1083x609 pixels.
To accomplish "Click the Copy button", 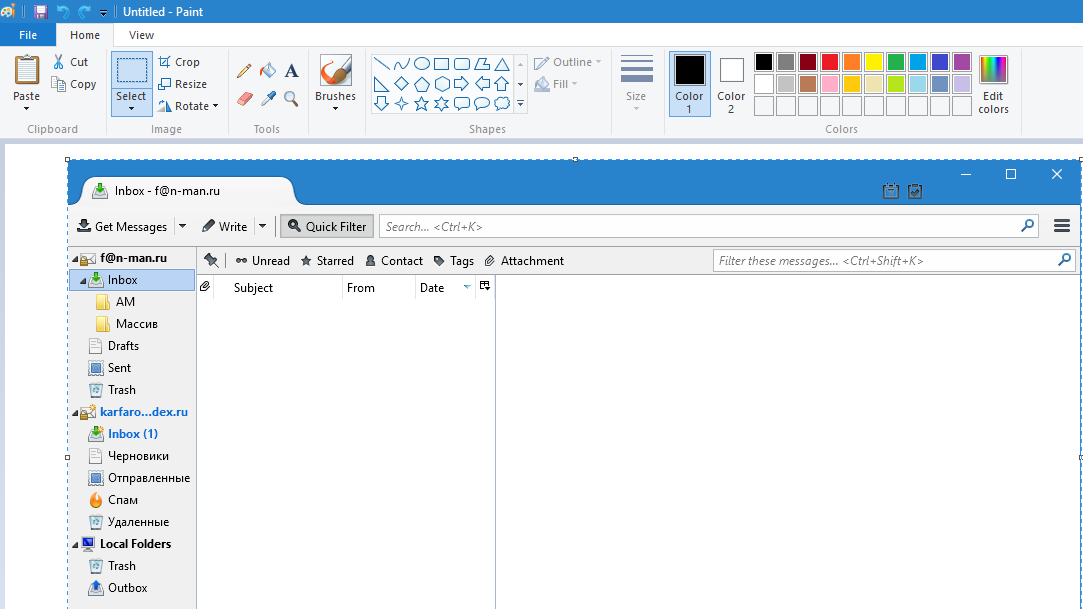I will (x=74, y=84).
